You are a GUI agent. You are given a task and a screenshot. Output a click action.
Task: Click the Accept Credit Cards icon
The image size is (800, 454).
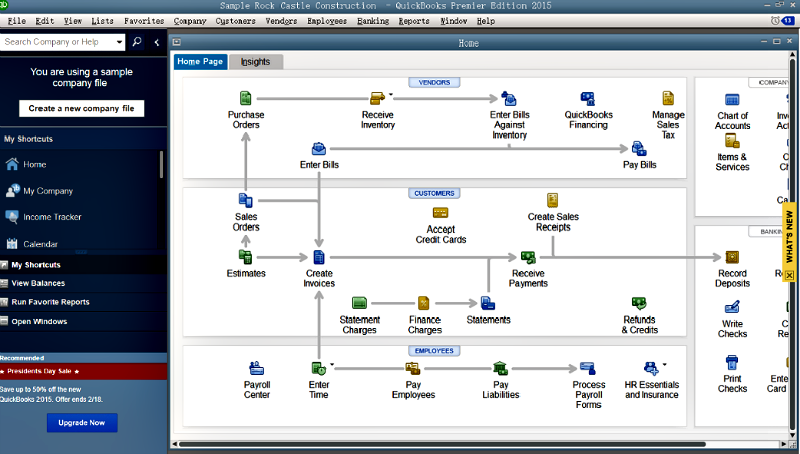440,213
